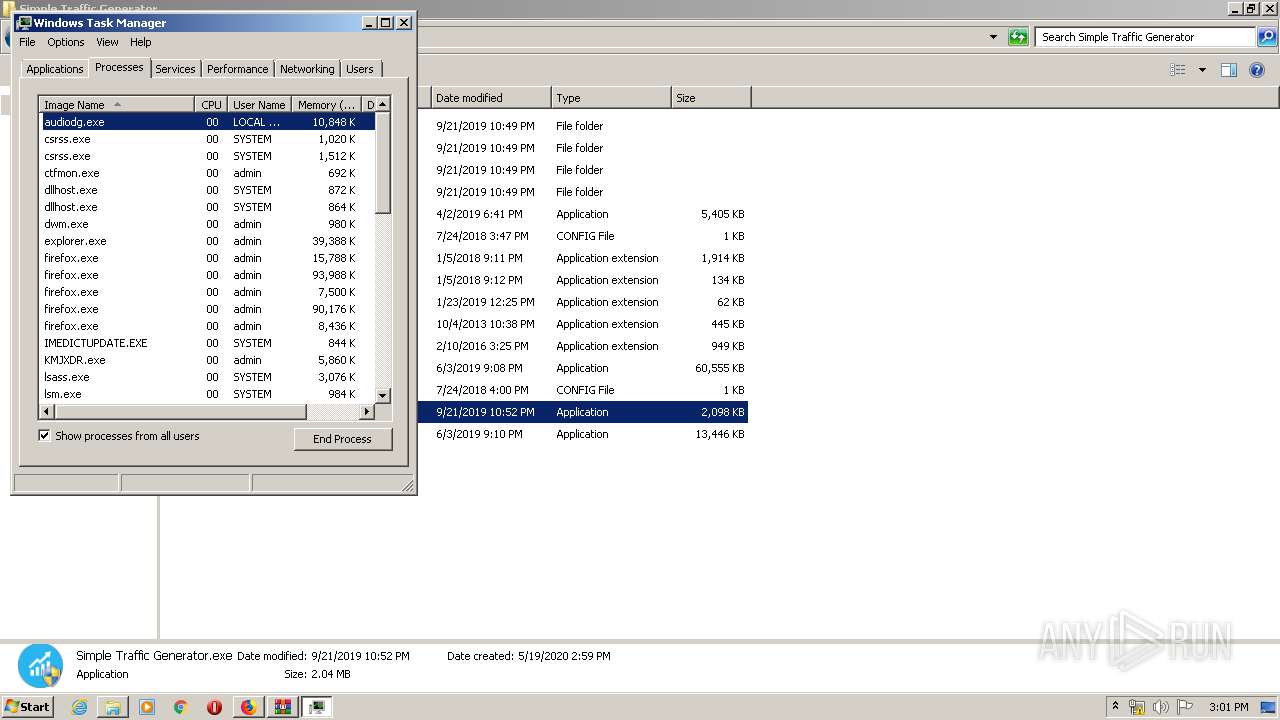Viewport: 1280px width, 720px height.
Task: Launch Windows Media Player from taskbar
Action: point(147,707)
